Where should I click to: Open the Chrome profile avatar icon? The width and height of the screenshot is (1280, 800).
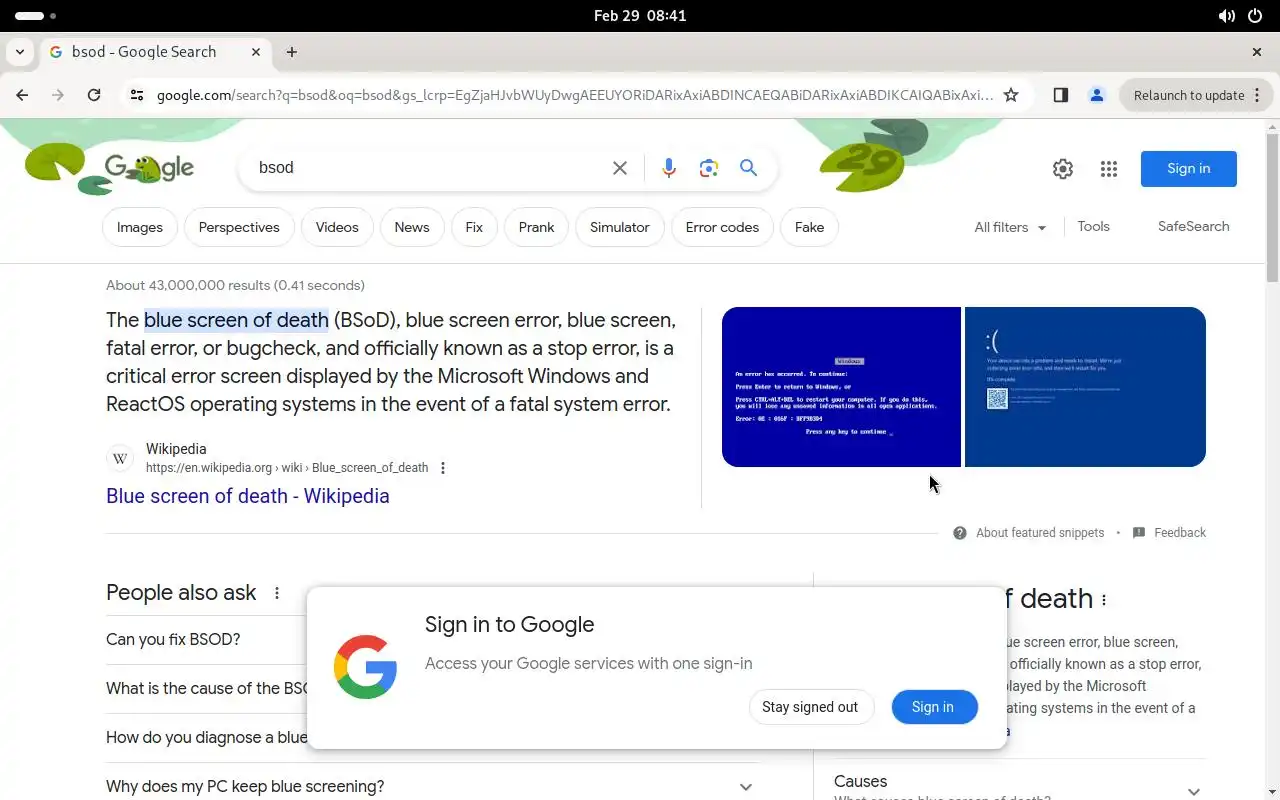coord(1097,95)
